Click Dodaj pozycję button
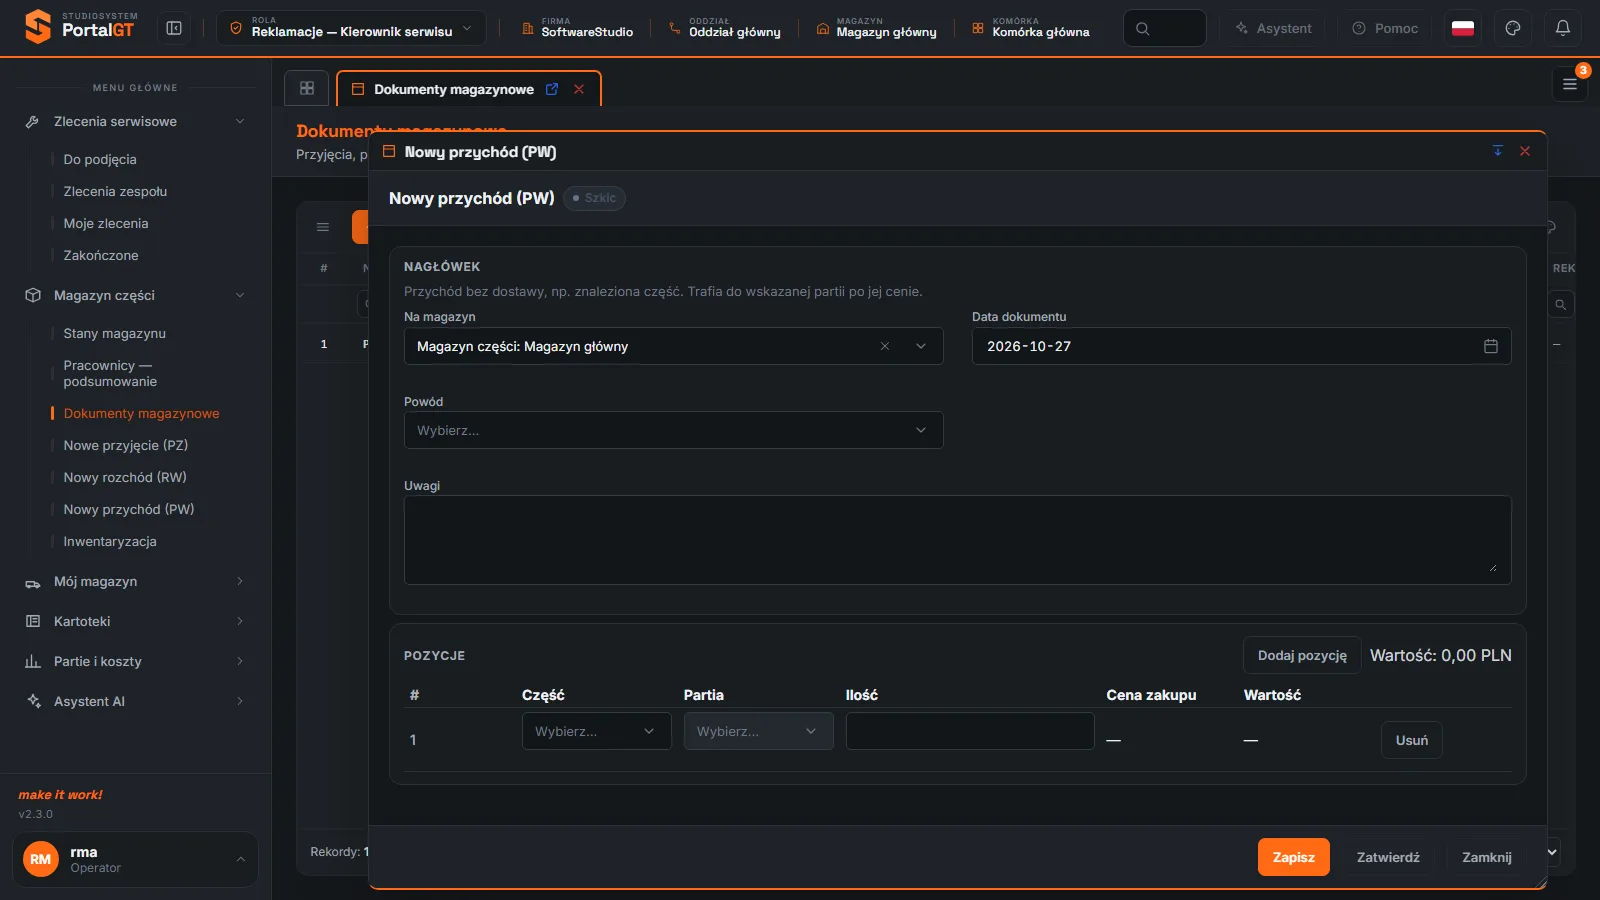The height and width of the screenshot is (900, 1600). click(1302, 655)
